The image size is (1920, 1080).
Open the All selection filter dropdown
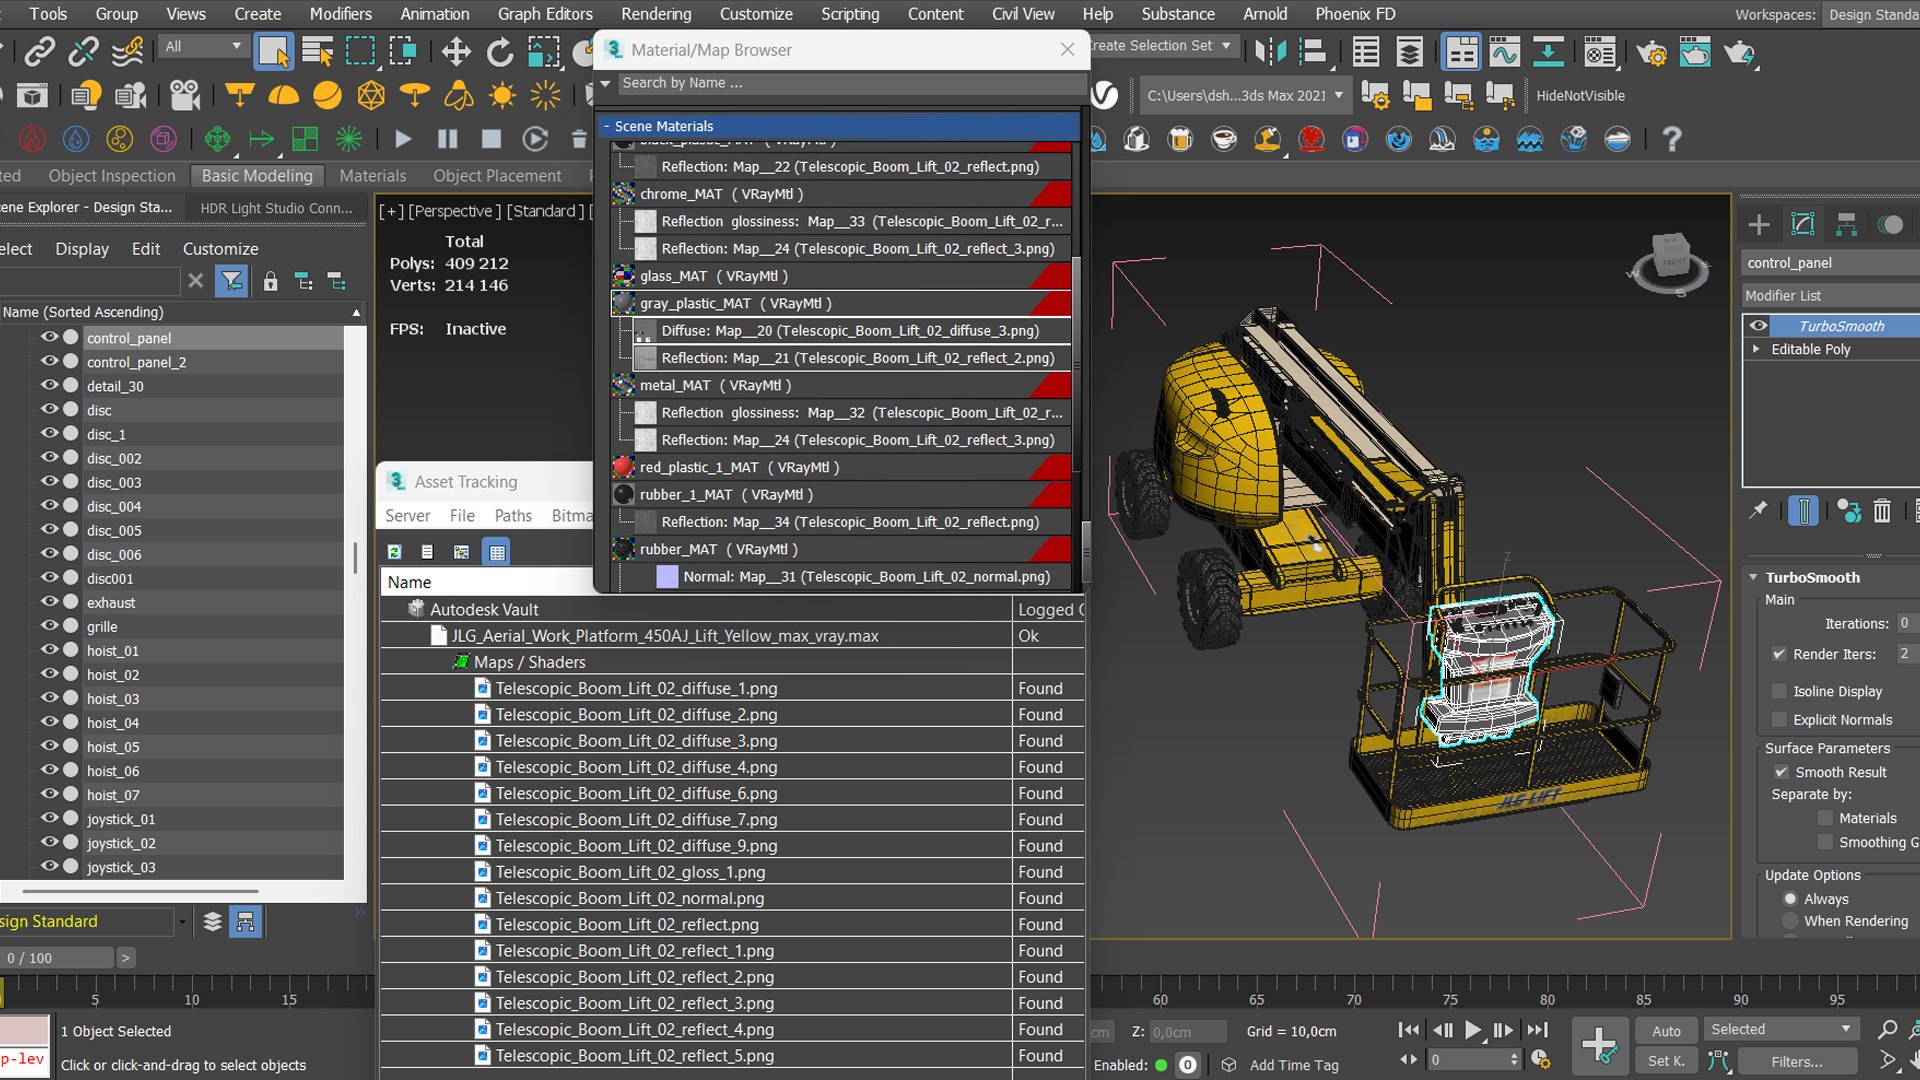click(x=203, y=46)
